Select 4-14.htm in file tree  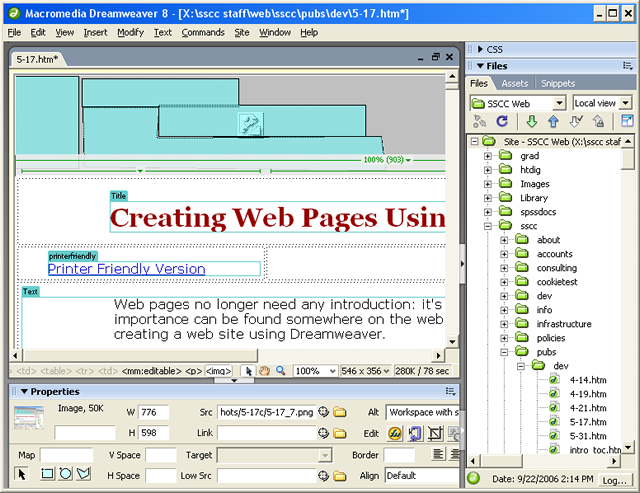(588, 380)
